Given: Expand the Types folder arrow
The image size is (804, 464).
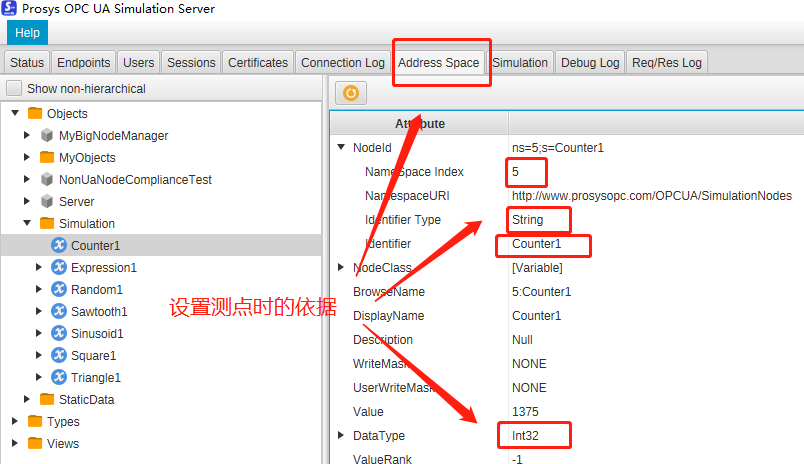Looking at the screenshot, I should pos(15,421).
